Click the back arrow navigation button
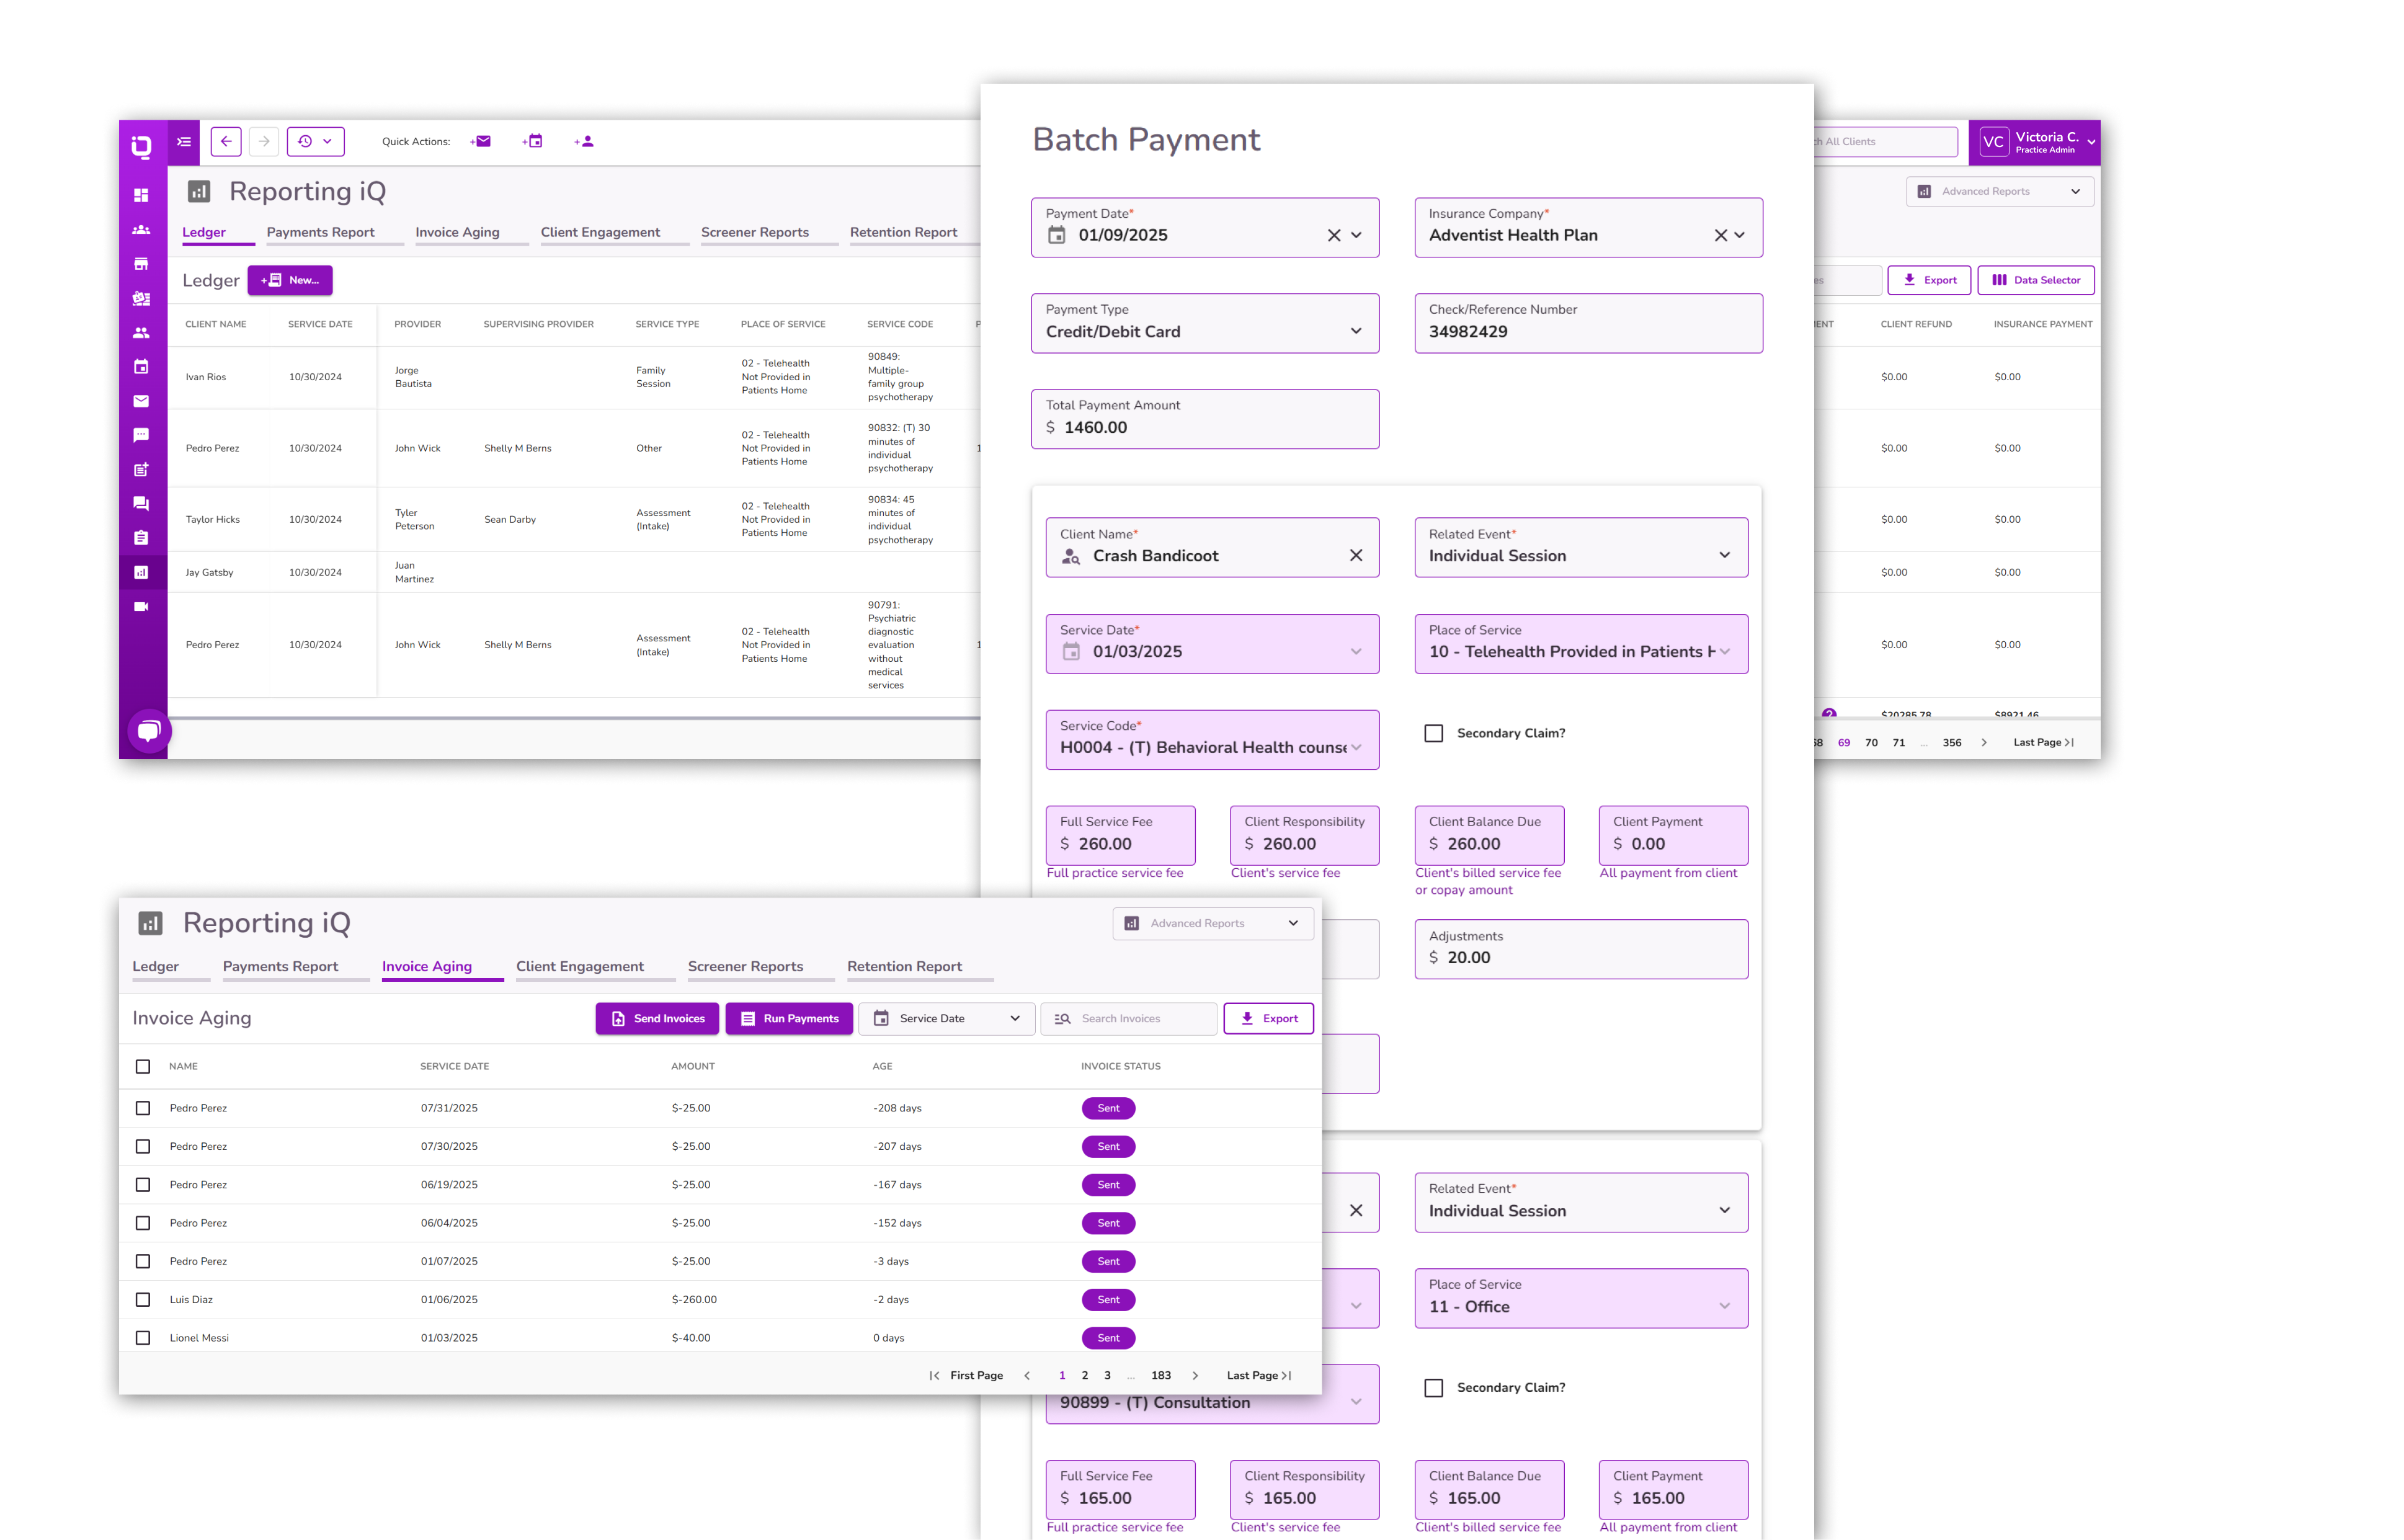 226,141
